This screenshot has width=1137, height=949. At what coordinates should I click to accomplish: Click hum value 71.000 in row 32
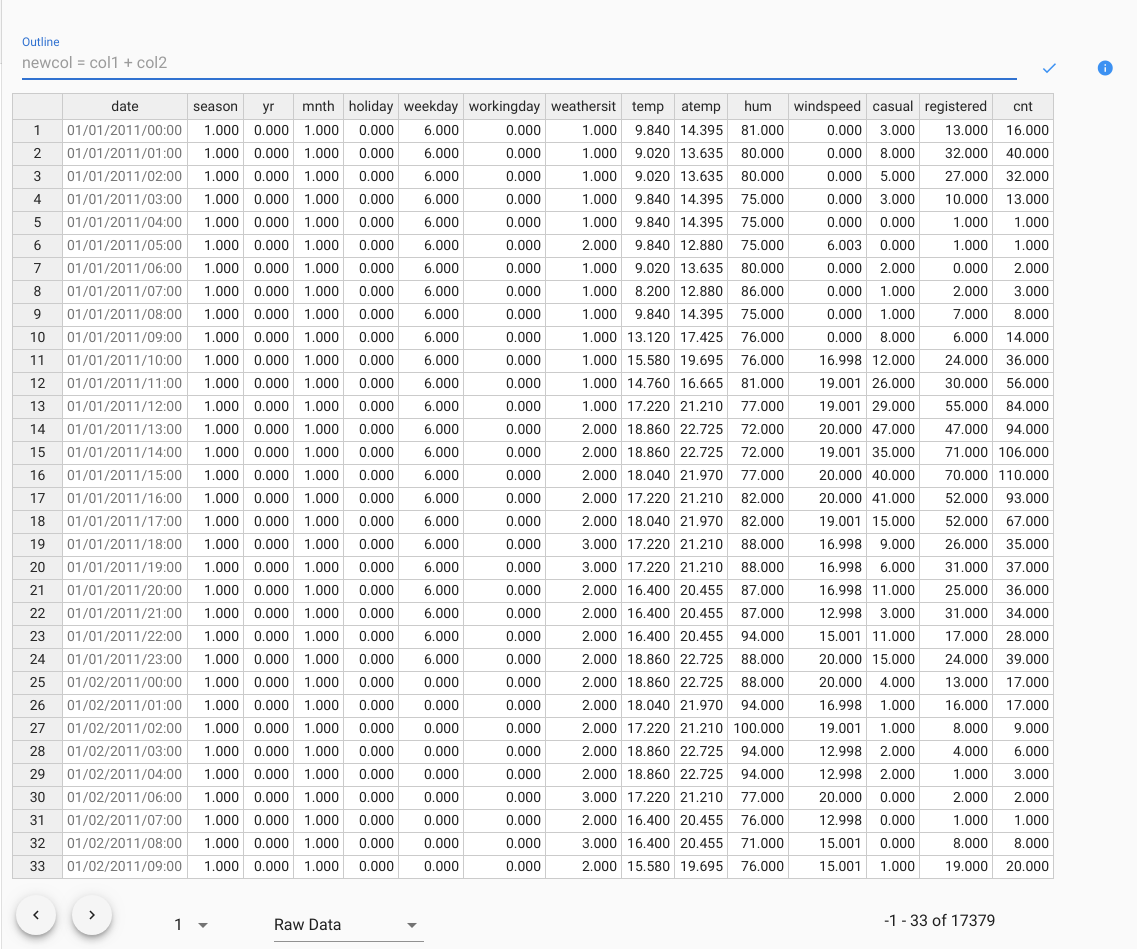pyautogui.click(x=758, y=843)
